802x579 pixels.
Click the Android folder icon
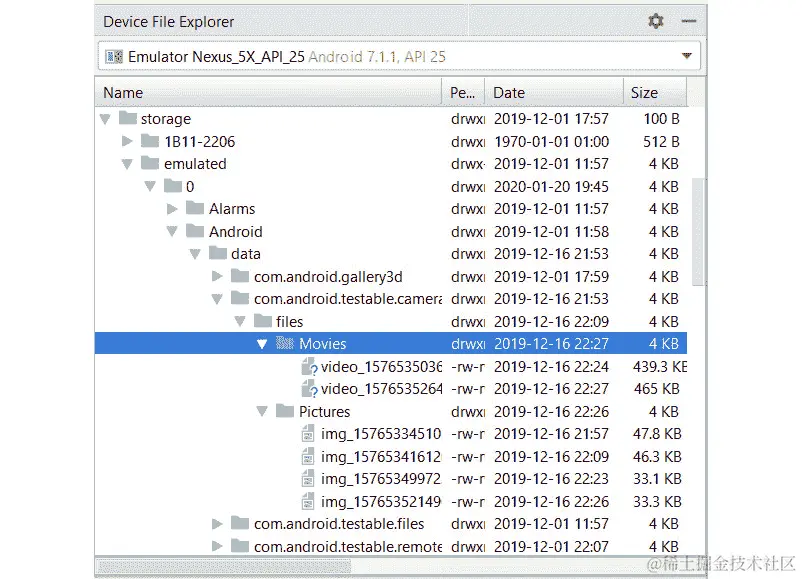click(195, 231)
